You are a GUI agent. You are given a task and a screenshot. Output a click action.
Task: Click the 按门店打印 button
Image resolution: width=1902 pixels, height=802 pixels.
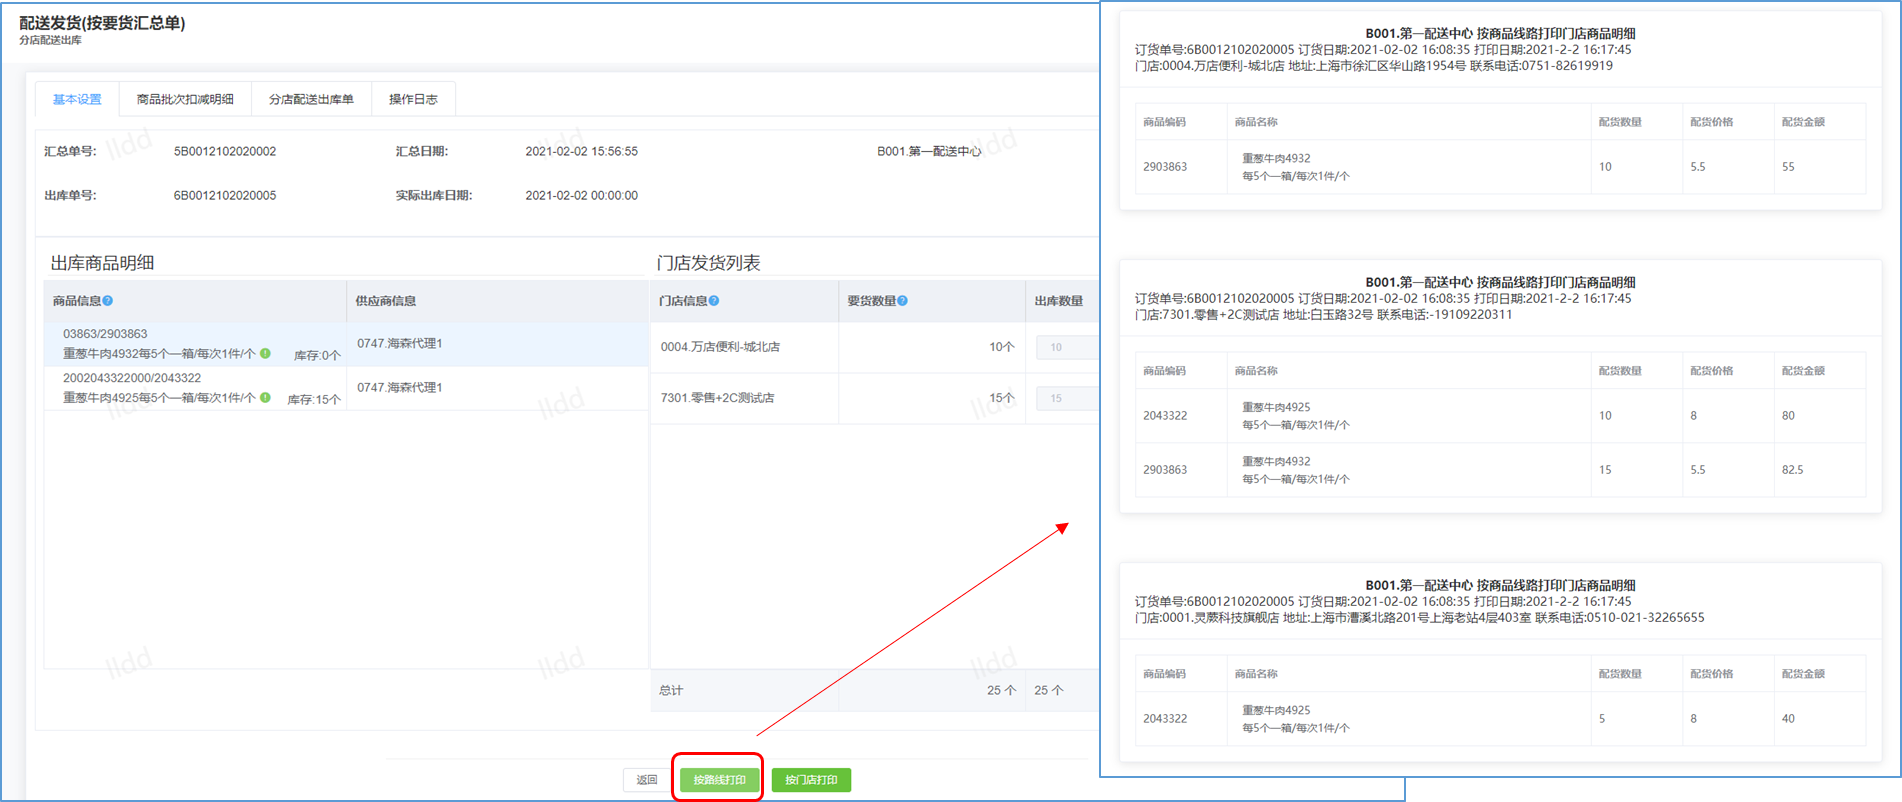(x=811, y=780)
